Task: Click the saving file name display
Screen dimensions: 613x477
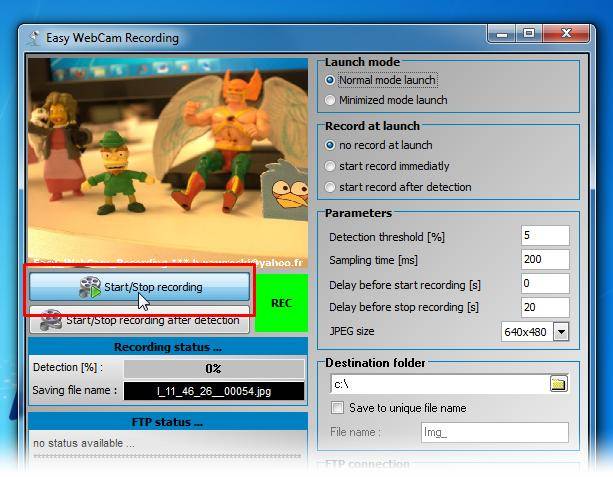Action: click(x=214, y=391)
